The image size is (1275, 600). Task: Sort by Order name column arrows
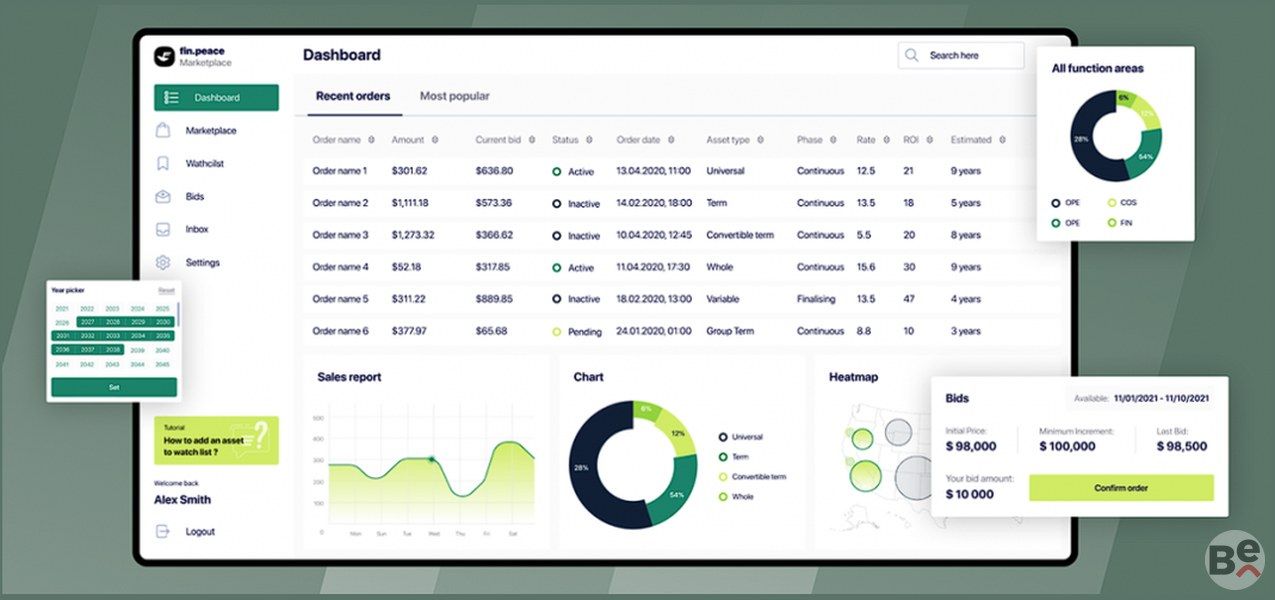pos(371,140)
